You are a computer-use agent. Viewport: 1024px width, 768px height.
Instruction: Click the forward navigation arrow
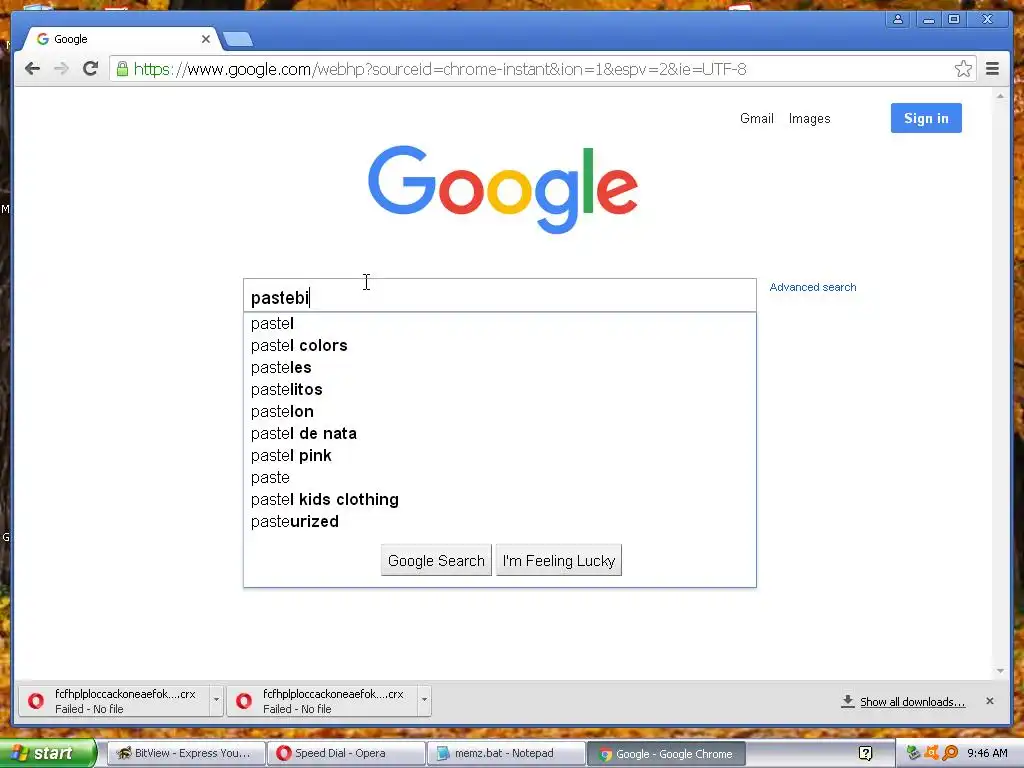[x=61, y=69]
